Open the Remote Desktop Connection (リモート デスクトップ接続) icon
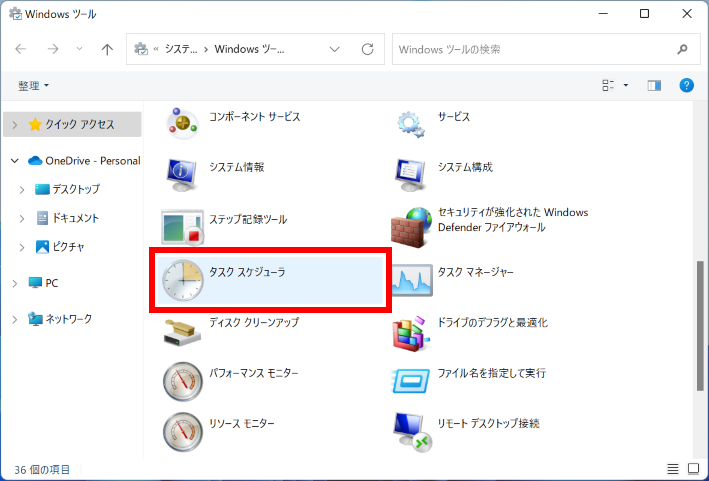 [411, 432]
